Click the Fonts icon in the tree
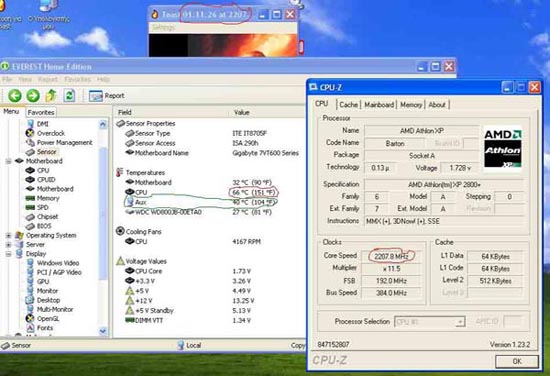This screenshot has height=376, width=550. click(x=30, y=328)
